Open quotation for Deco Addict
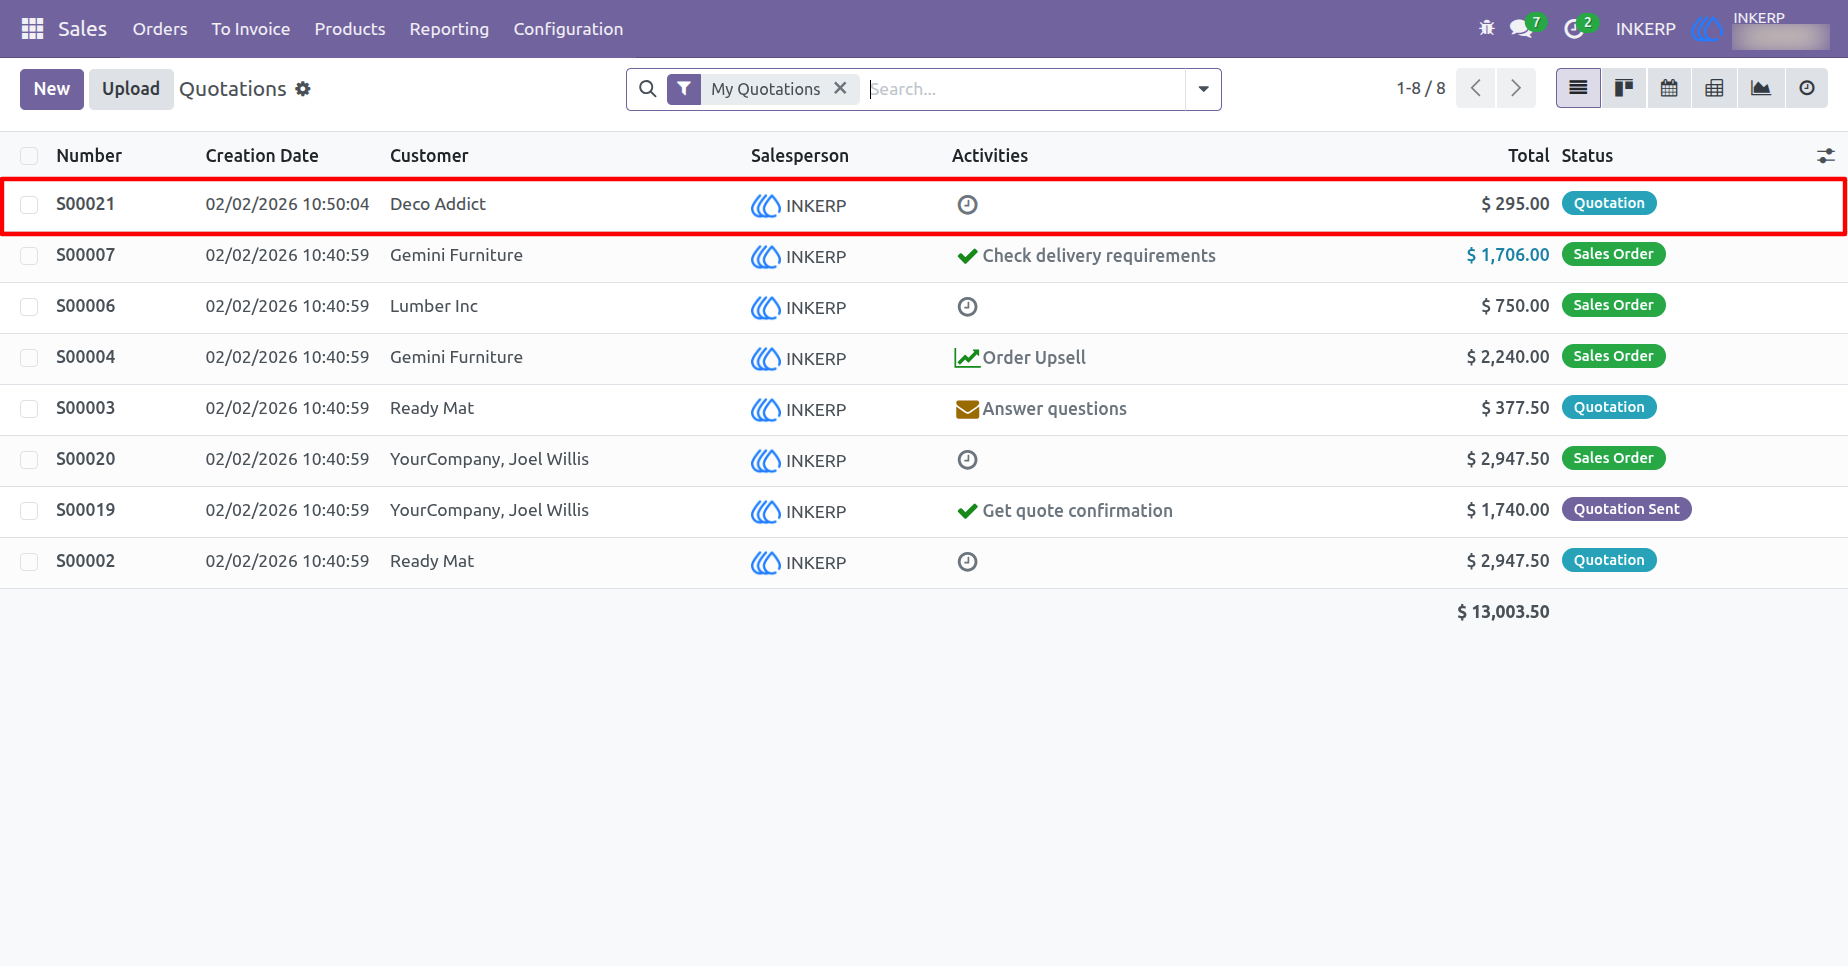 [438, 204]
